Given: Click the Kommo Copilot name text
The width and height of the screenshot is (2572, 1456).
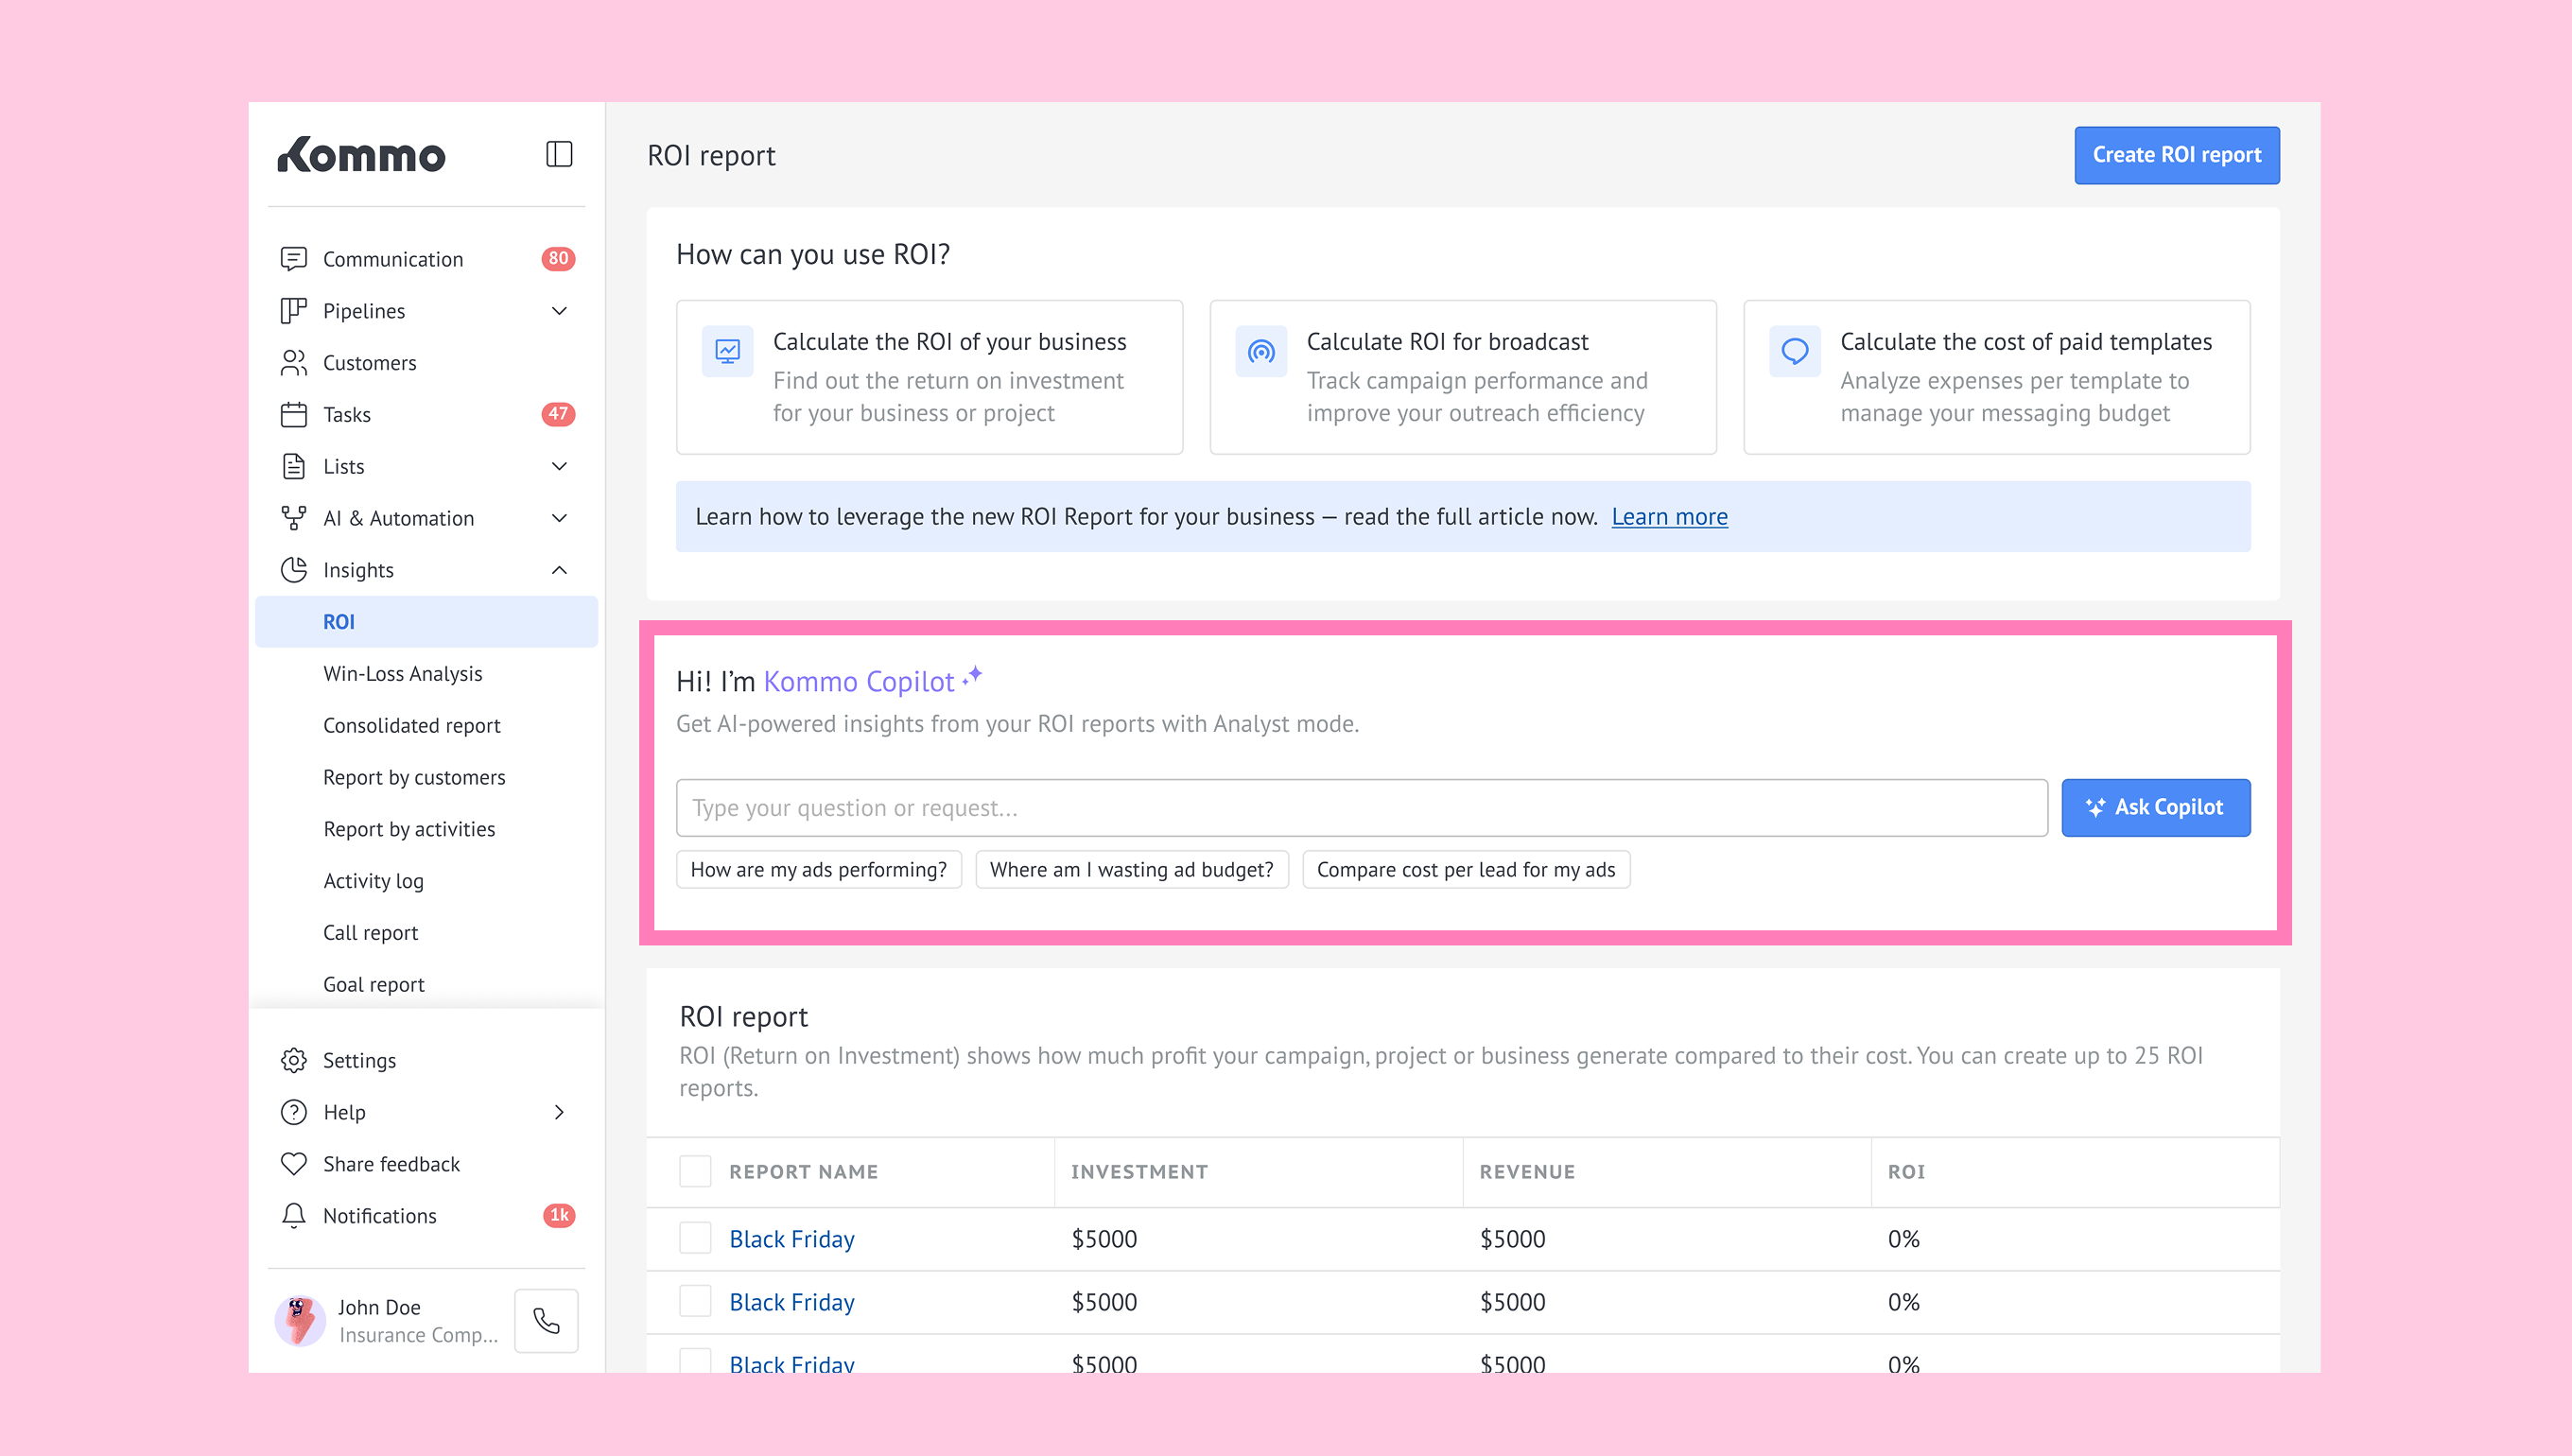Looking at the screenshot, I should click(x=859, y=681).
